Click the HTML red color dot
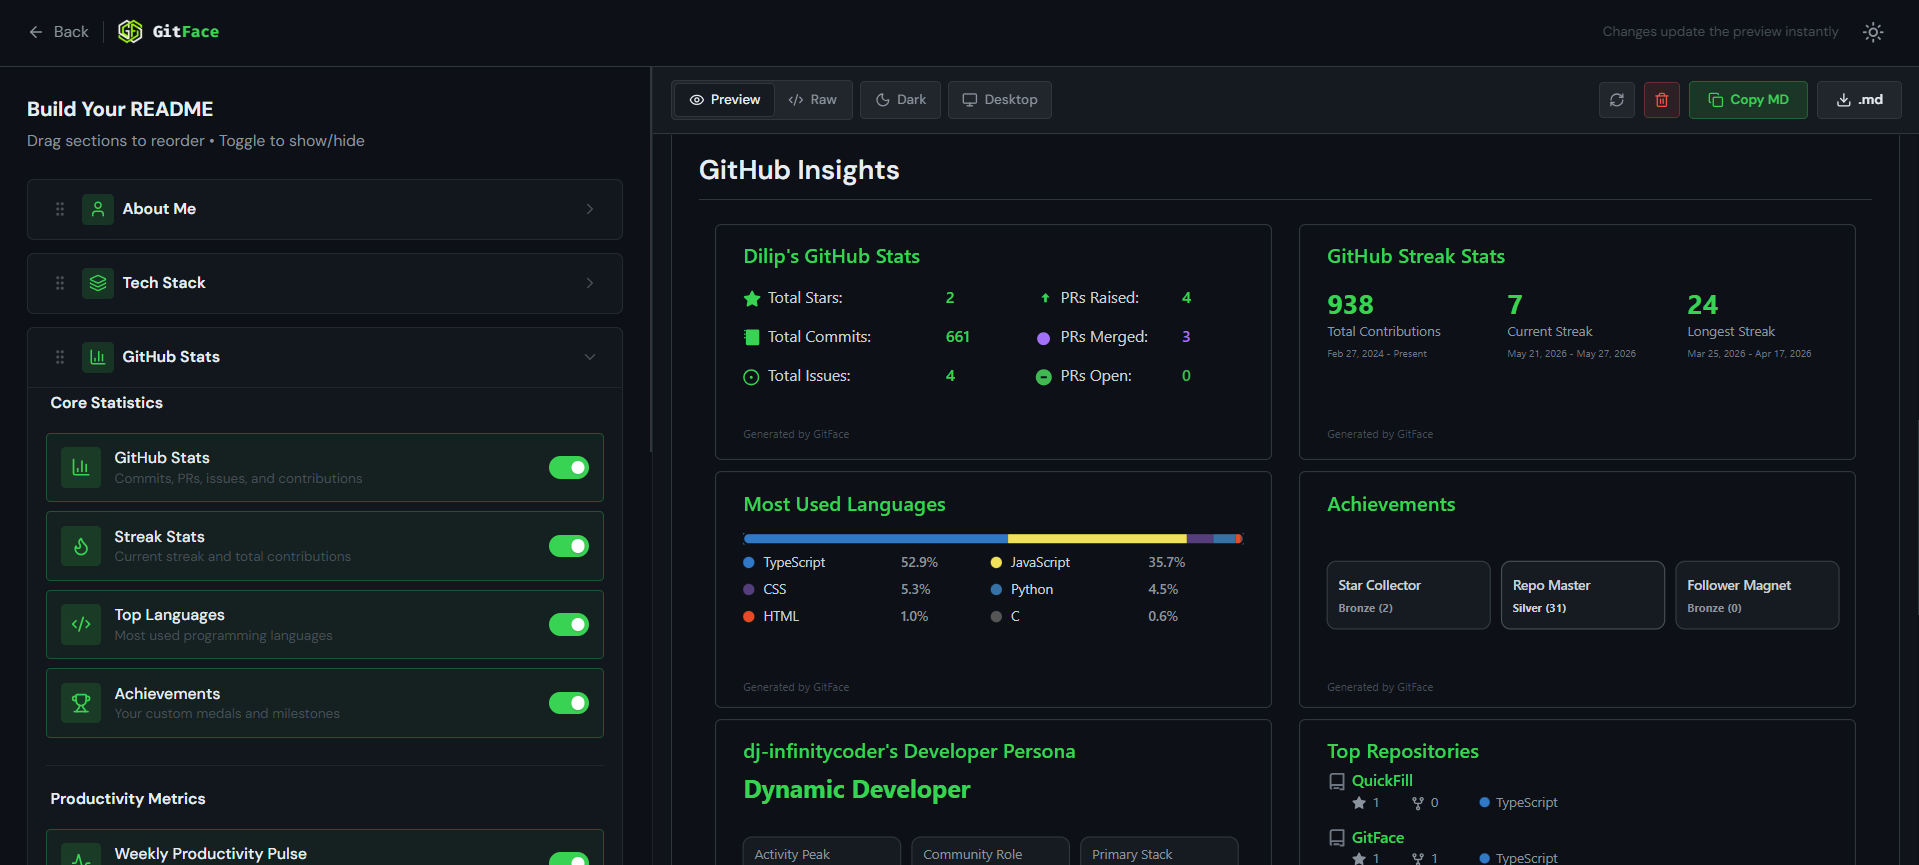The height and width of the screenshot is (865, 1919). click(749, 617)
